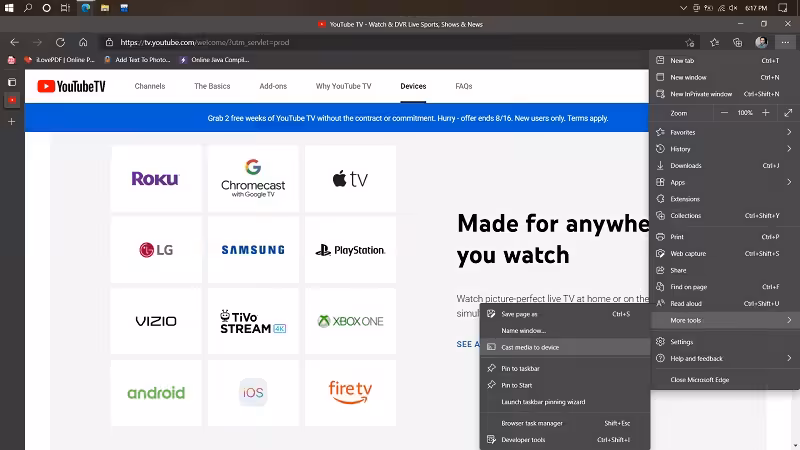Image resolution: width=800 pixels, height=450 pixels.
Task: Click the site lock icon in address bar
Action: pyautogui.click(x=109, y=42)
